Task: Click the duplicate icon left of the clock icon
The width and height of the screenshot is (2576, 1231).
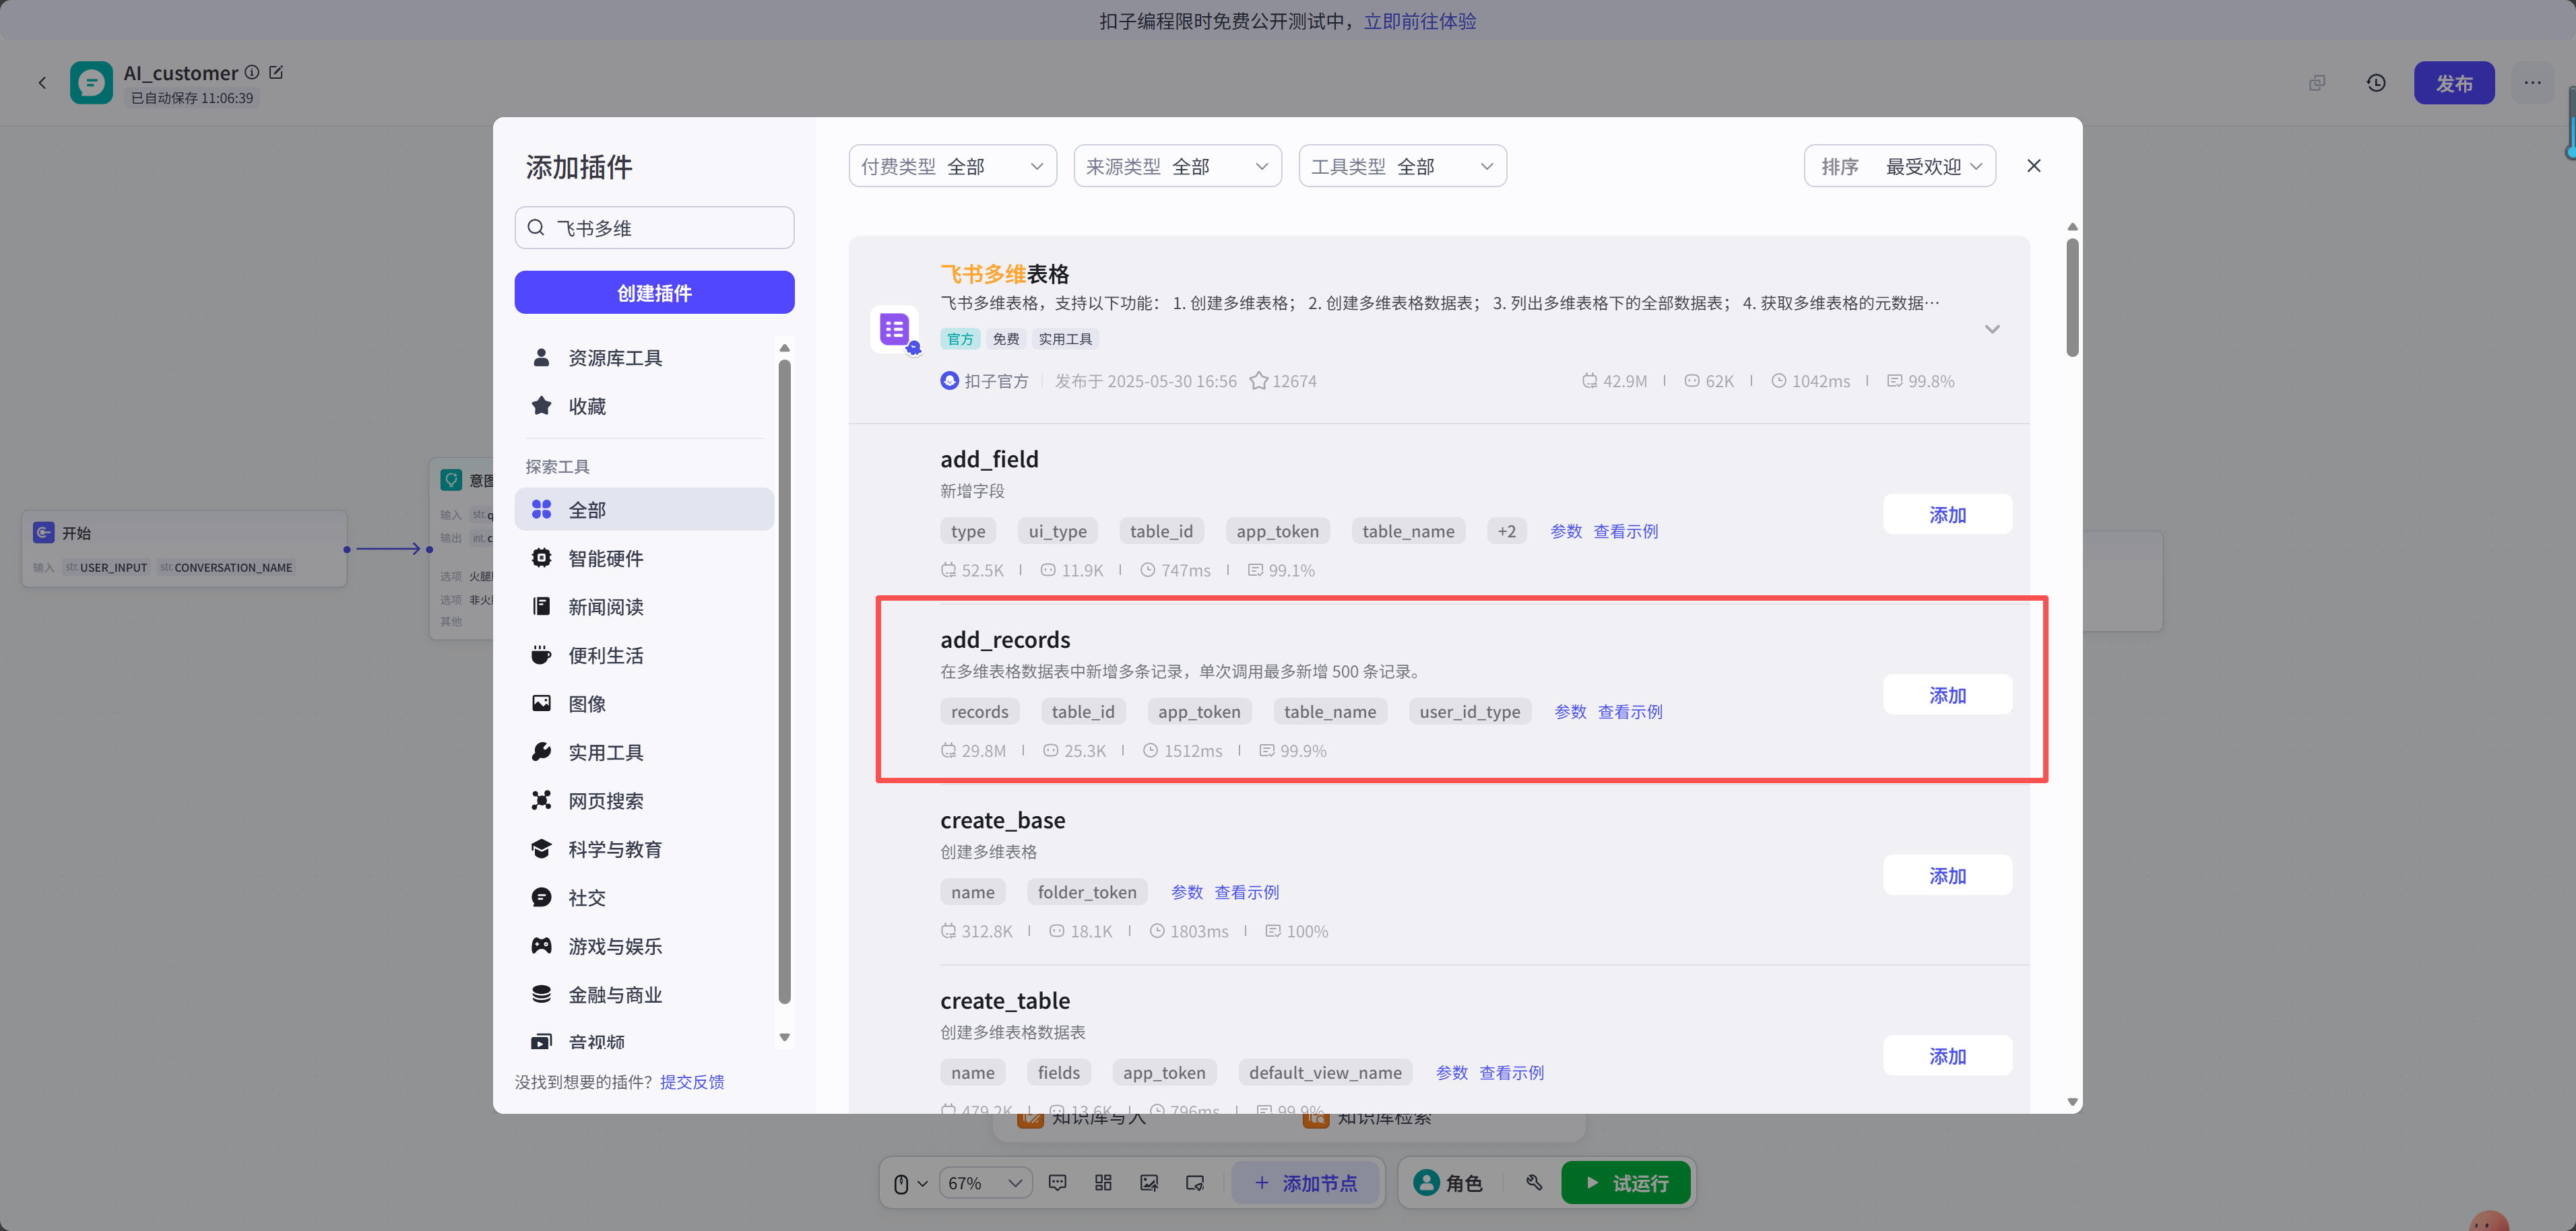Action: 2317,83
